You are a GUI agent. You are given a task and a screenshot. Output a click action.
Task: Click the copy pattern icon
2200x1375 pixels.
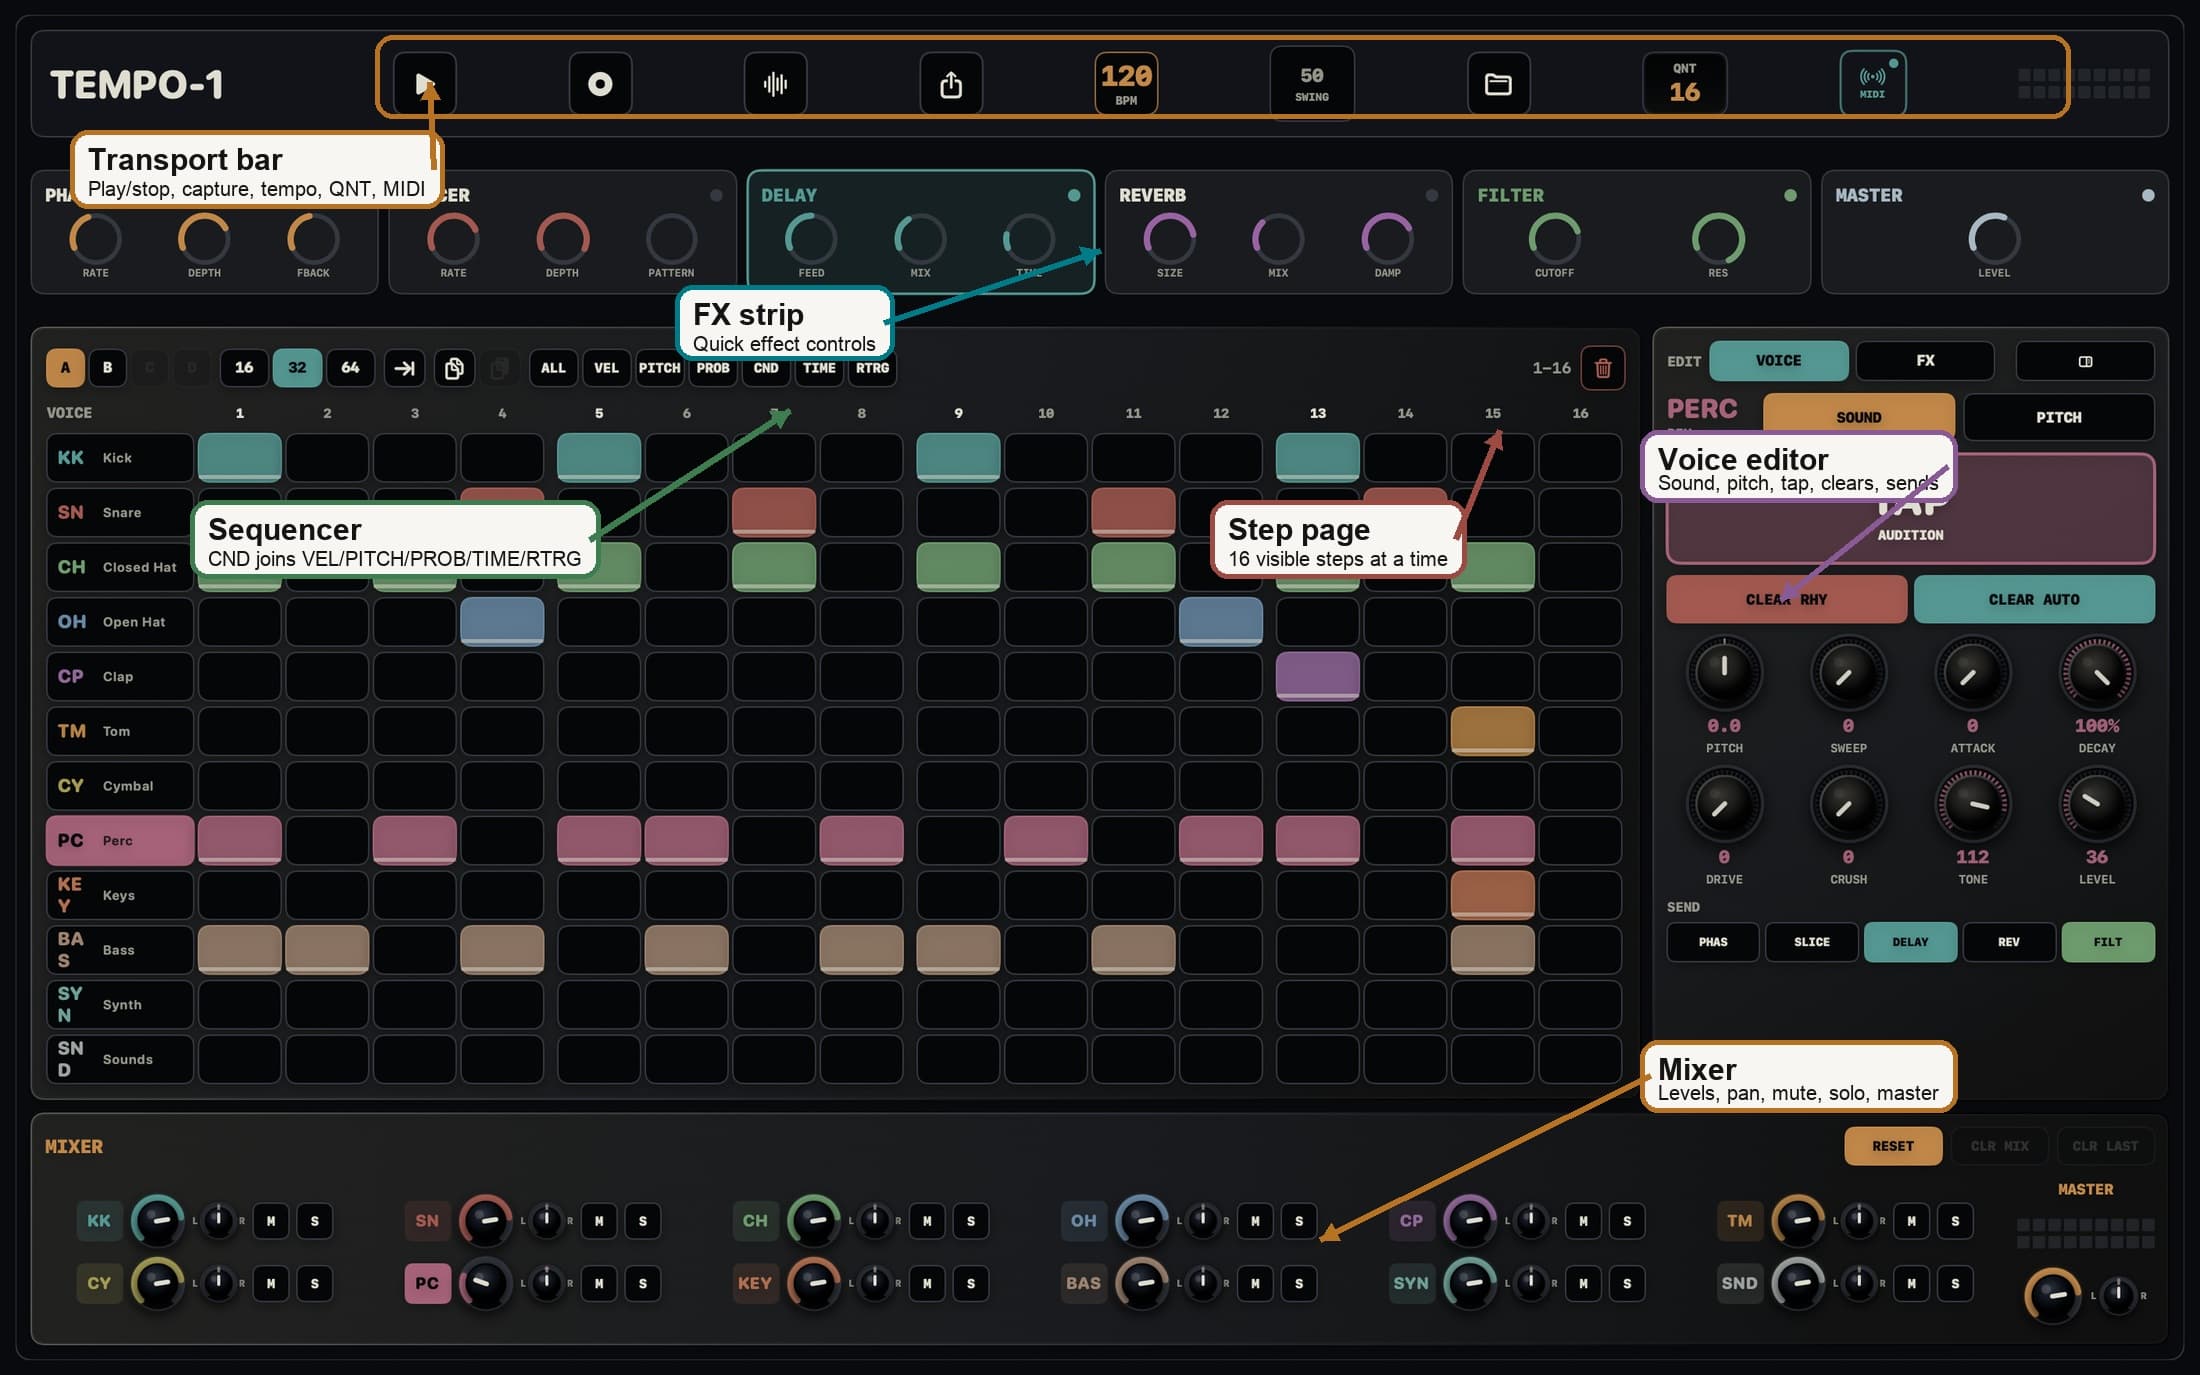point(454,368)
